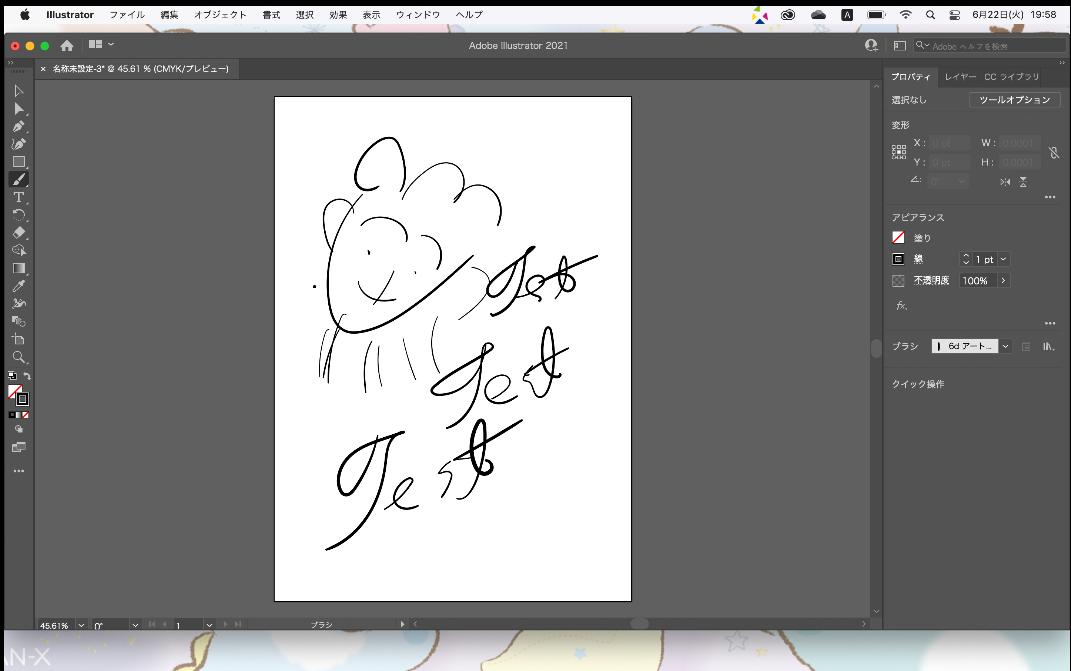1071x671 pixels.
Task: Flip vertically in Transform section
Action: pyautogui.click(x=1023, y=182)
